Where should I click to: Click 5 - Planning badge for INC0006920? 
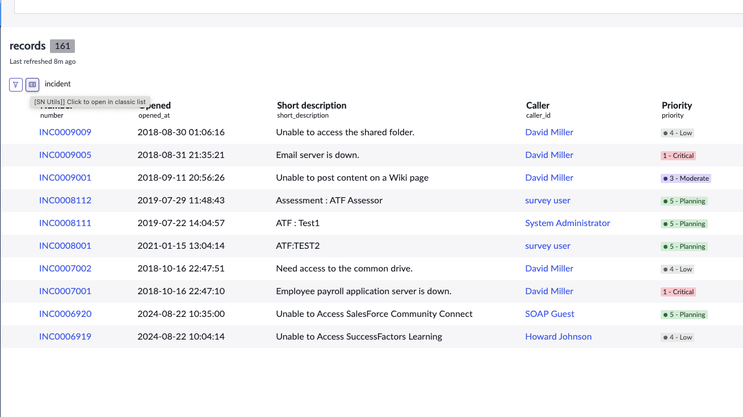pos(684,315)
